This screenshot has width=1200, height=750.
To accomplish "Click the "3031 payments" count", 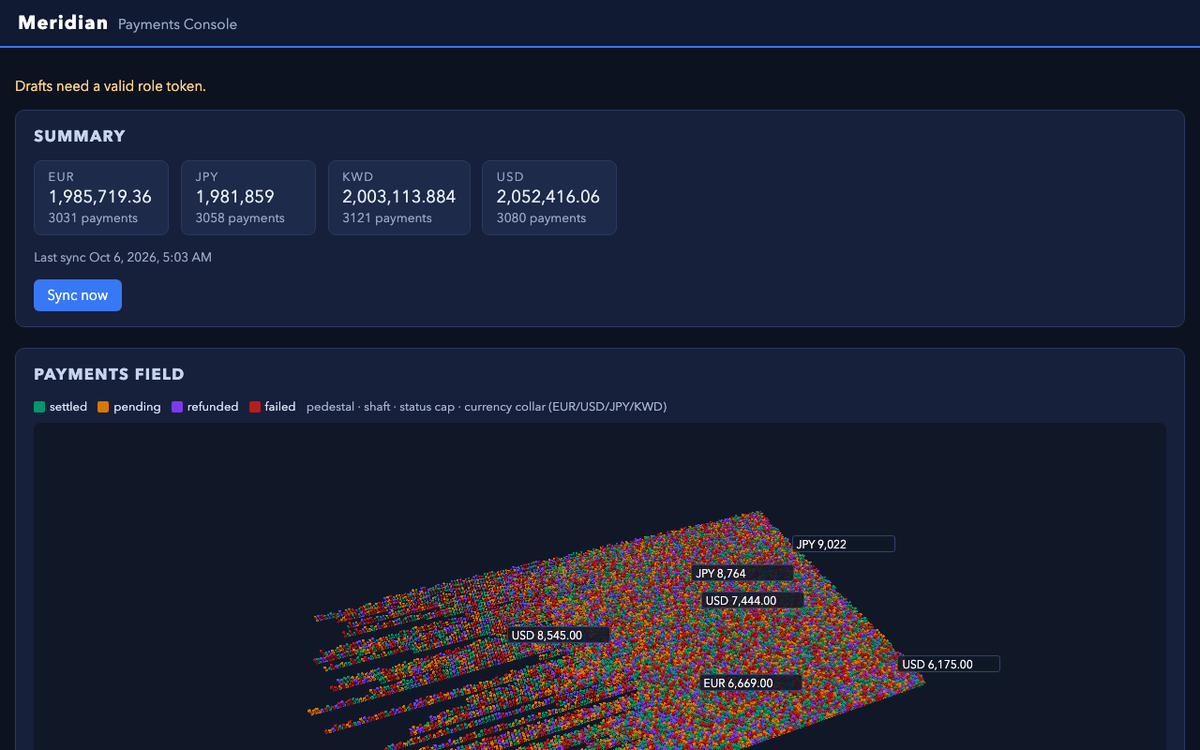I will [x=93, y=218].
